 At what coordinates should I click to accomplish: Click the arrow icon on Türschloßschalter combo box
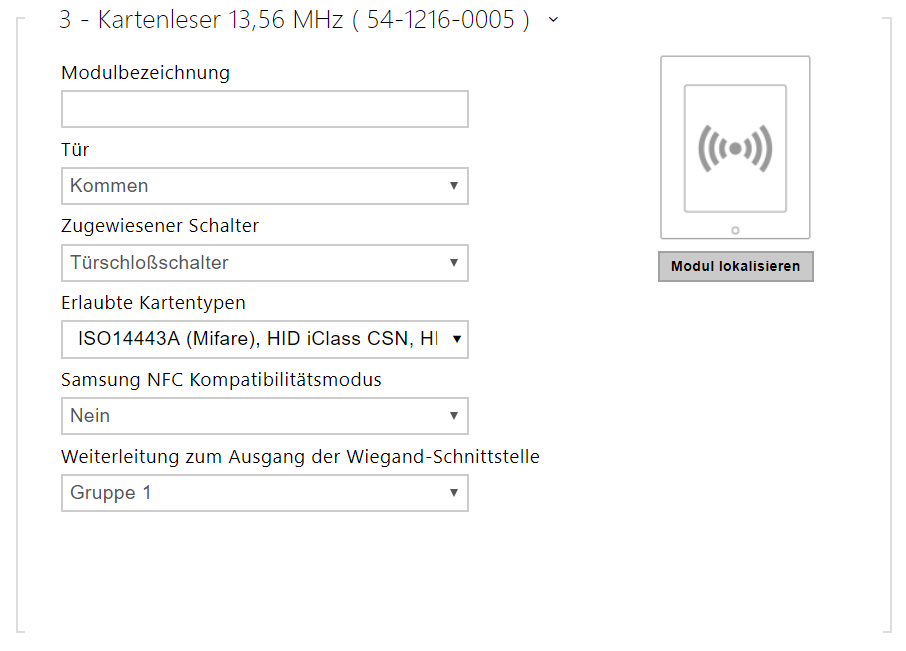click(453, 263)
